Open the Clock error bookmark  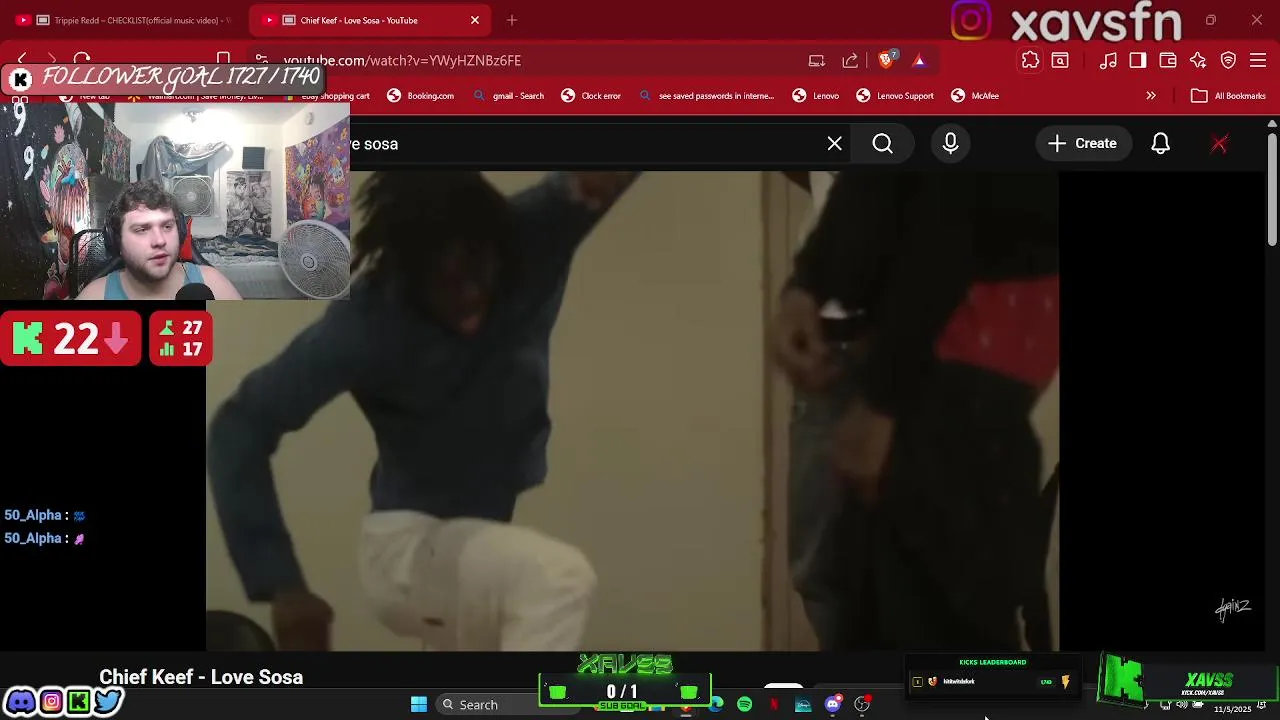591,96
